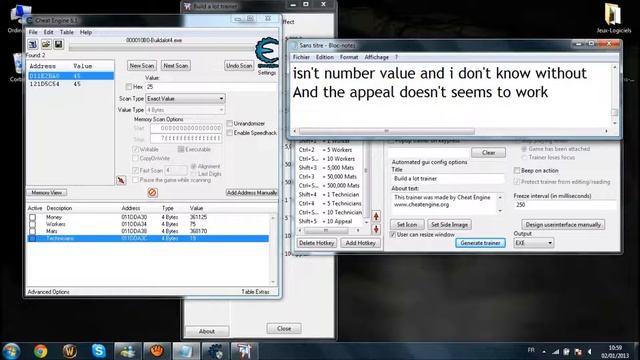
Task: Open World of Warcraft taskbar icon
Action: click(70, 351)
